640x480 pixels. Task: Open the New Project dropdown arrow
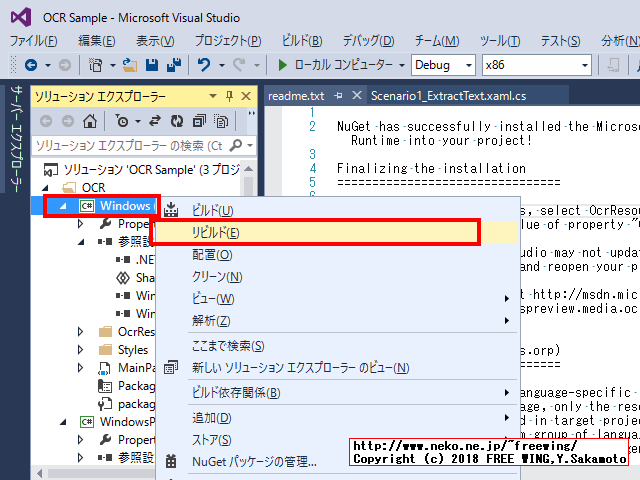click(x=113, y=65)
